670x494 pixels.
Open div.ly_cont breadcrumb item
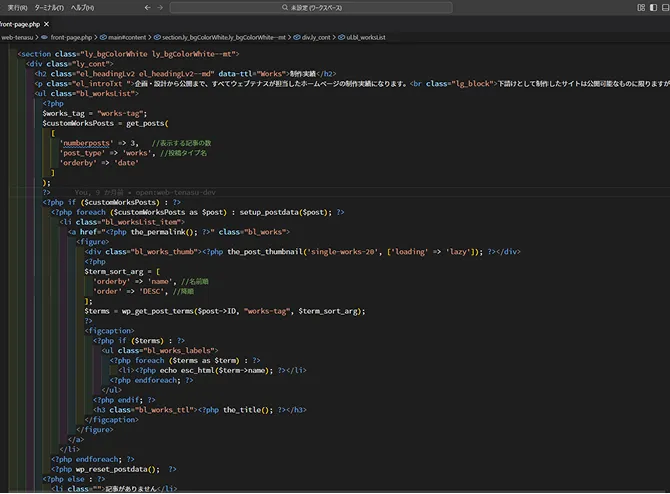[x=316, y=38]
